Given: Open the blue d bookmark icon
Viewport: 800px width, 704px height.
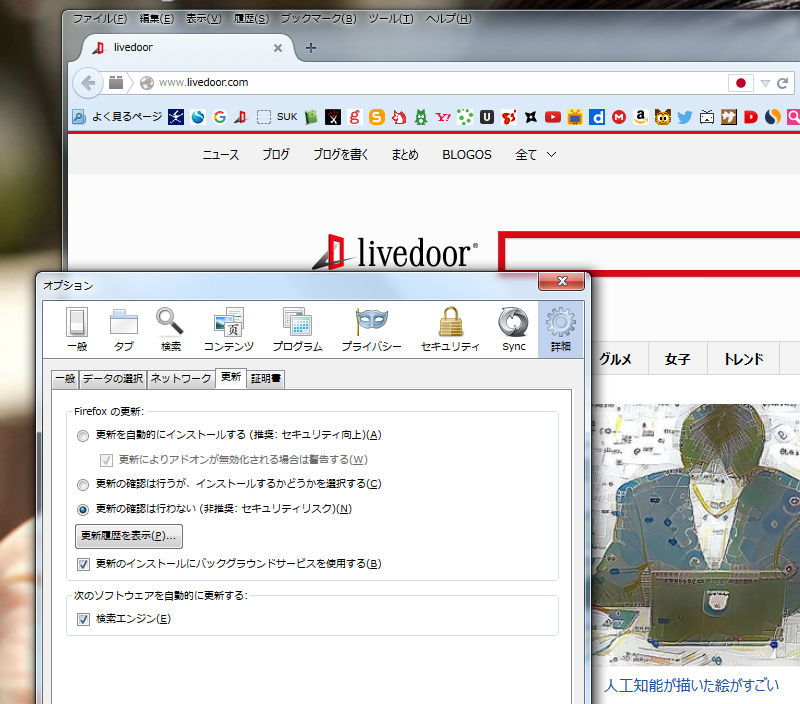Looking at the screenshot, I should [x=596, y=117].
